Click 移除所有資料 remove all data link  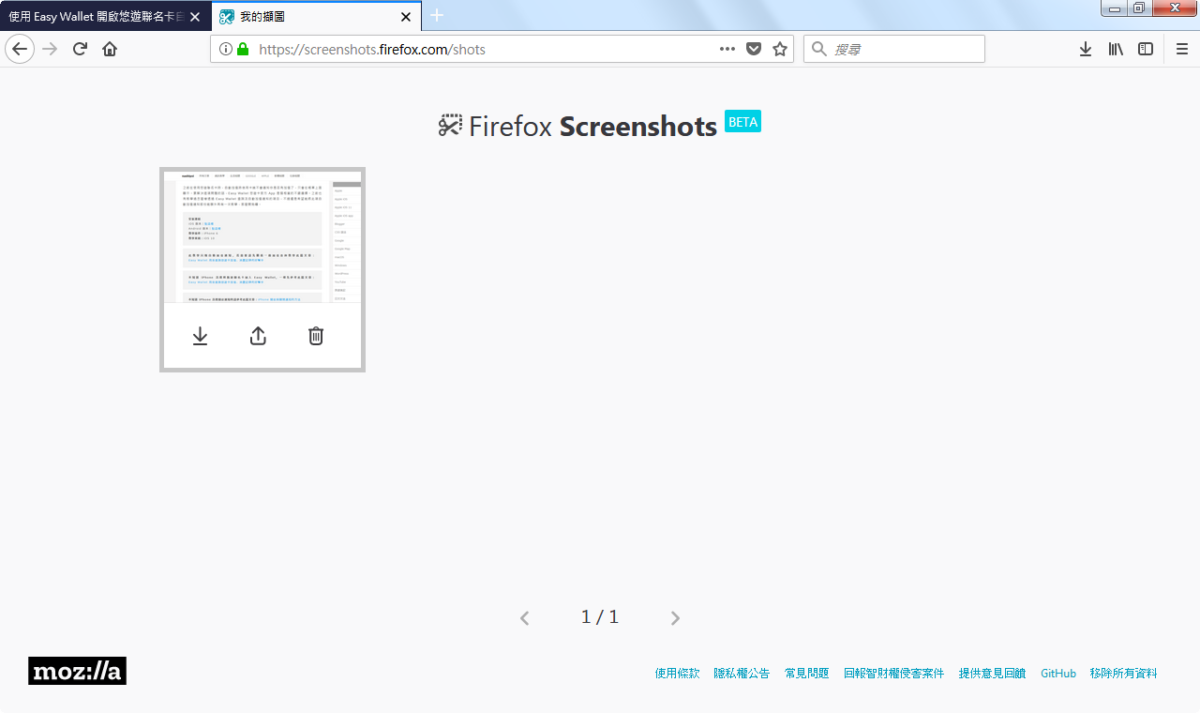1124,674
